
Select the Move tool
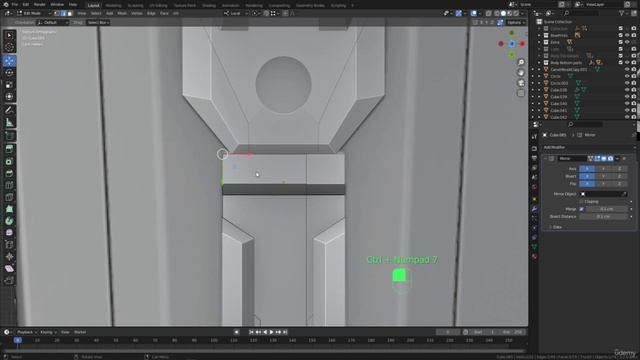pyautogui.click(x=9, y=61)
